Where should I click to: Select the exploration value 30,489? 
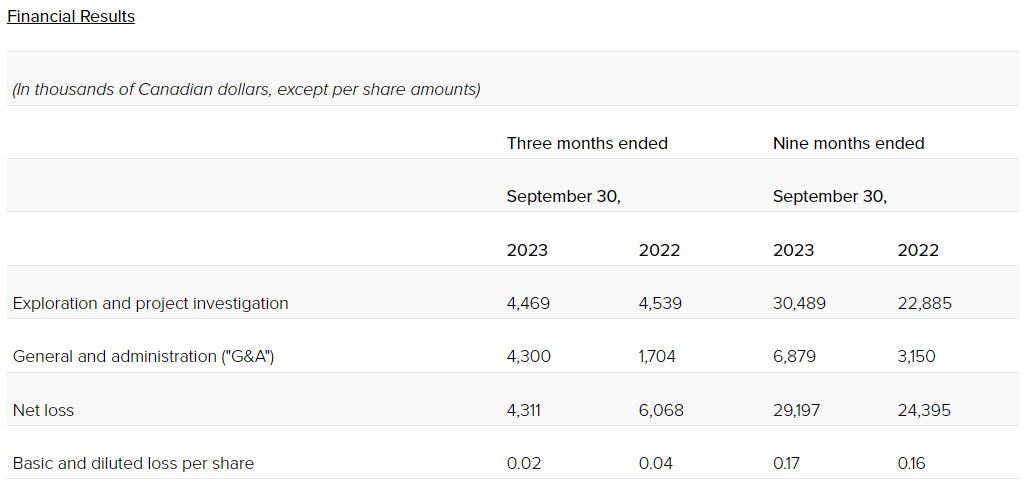pos(799,303)
